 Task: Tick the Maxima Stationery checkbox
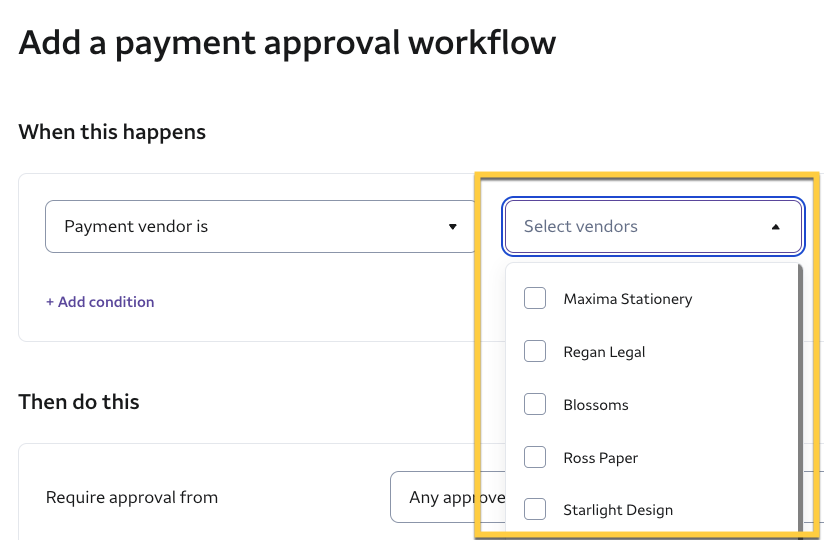coord(535,299)
